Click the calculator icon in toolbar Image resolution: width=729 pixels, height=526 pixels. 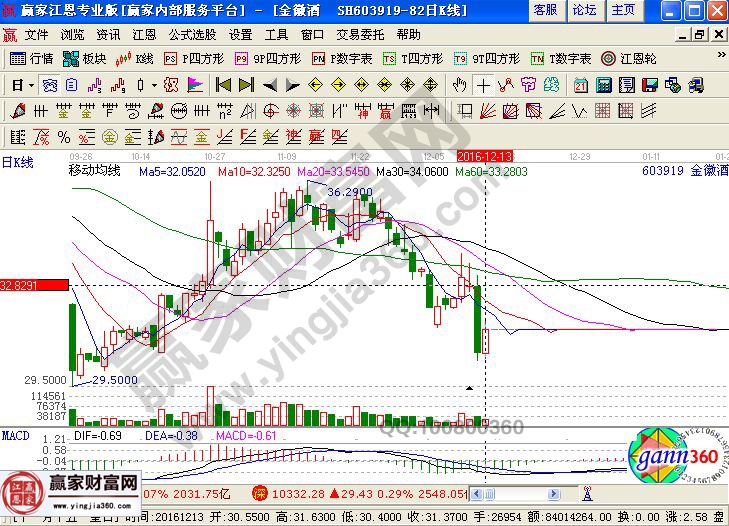(x=604, y=85)
